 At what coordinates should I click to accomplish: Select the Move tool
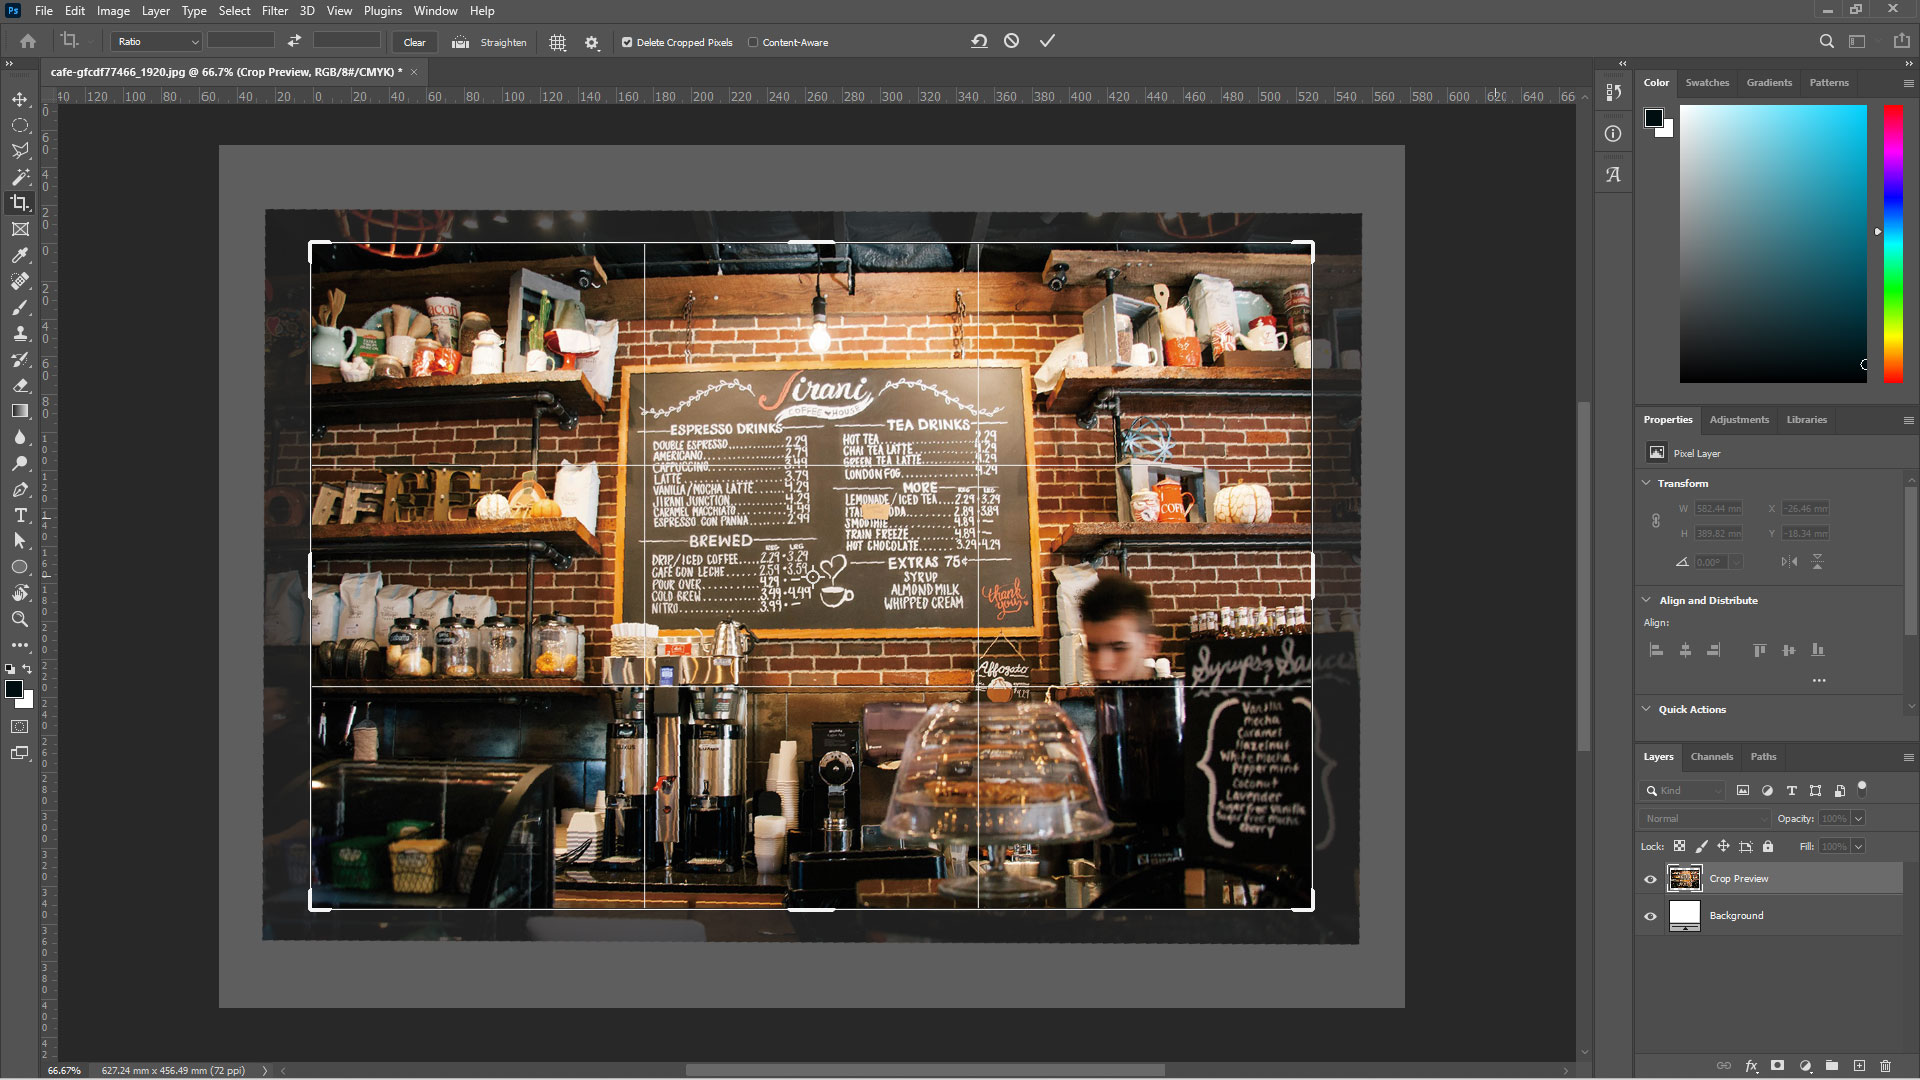(x=20, y=99)
